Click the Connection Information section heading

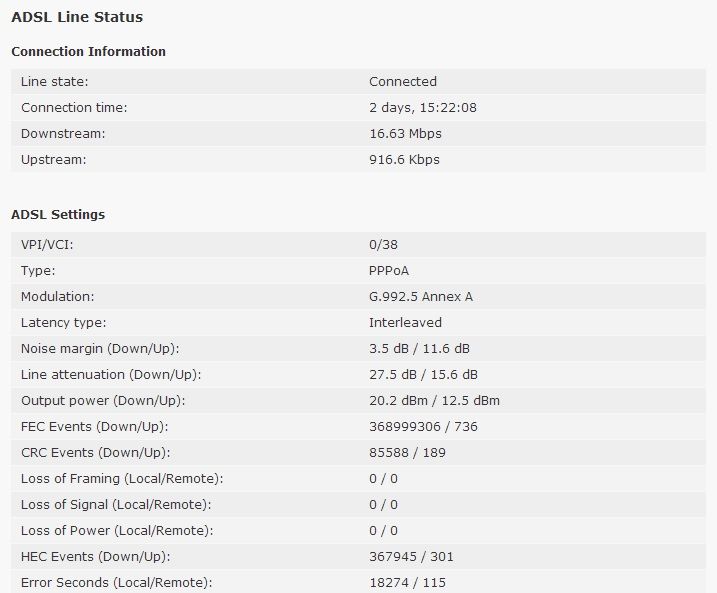[x=88, y=52]
